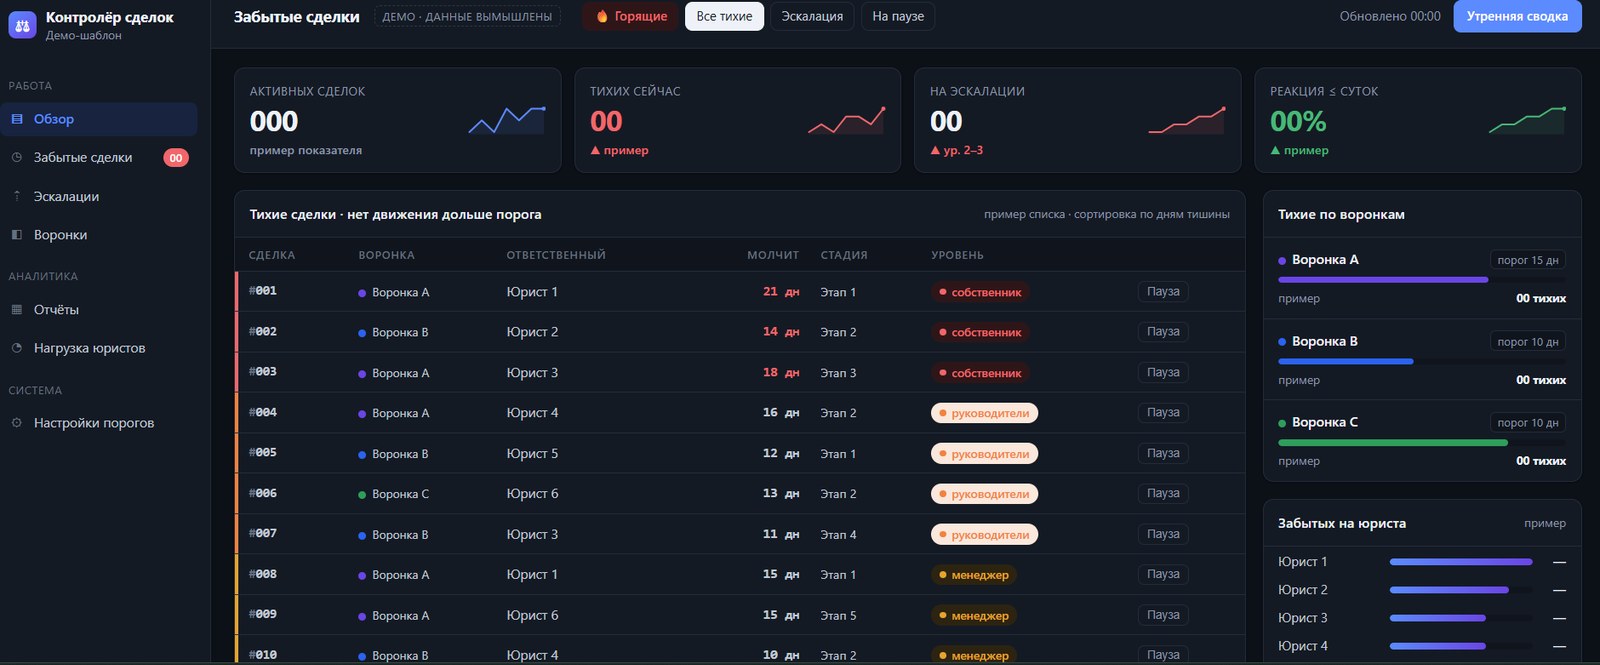Click the scales logo of Контролёр сделок

coord(22,25)
